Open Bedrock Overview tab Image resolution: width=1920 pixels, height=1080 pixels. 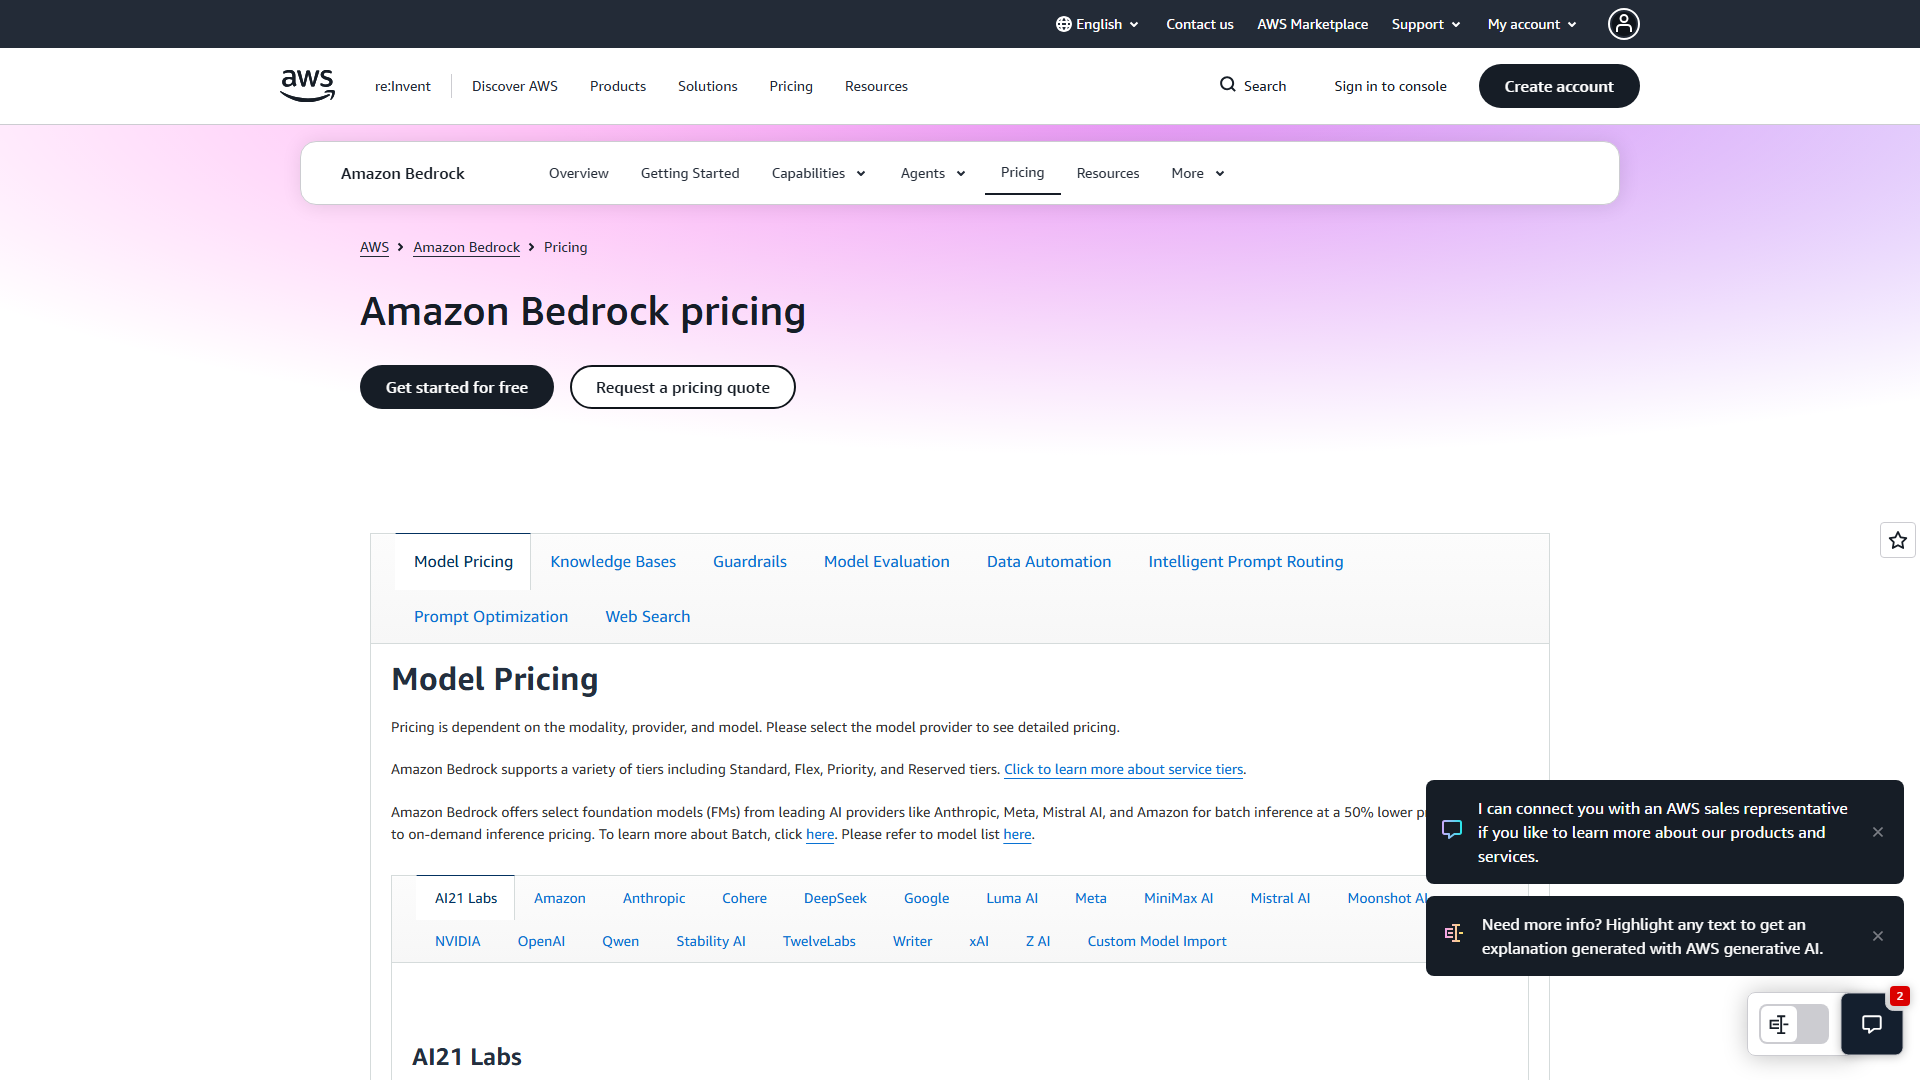coord(578,173)
